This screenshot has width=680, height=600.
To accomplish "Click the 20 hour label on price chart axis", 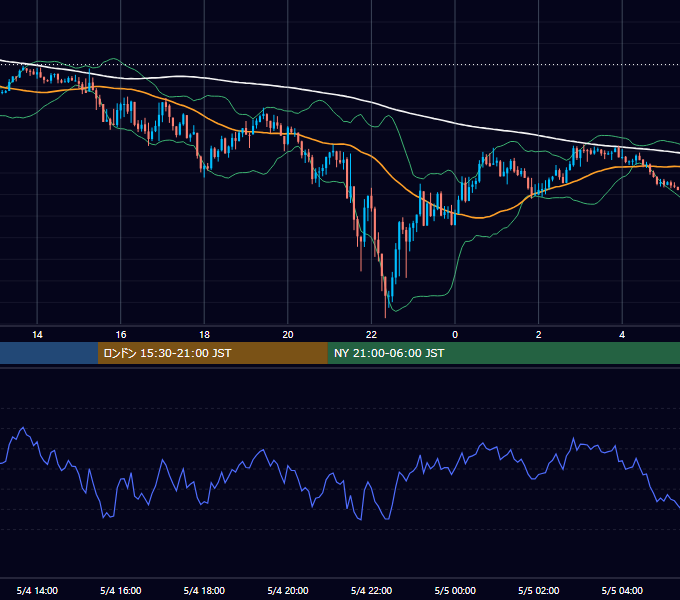I will [x=288, y=335].
